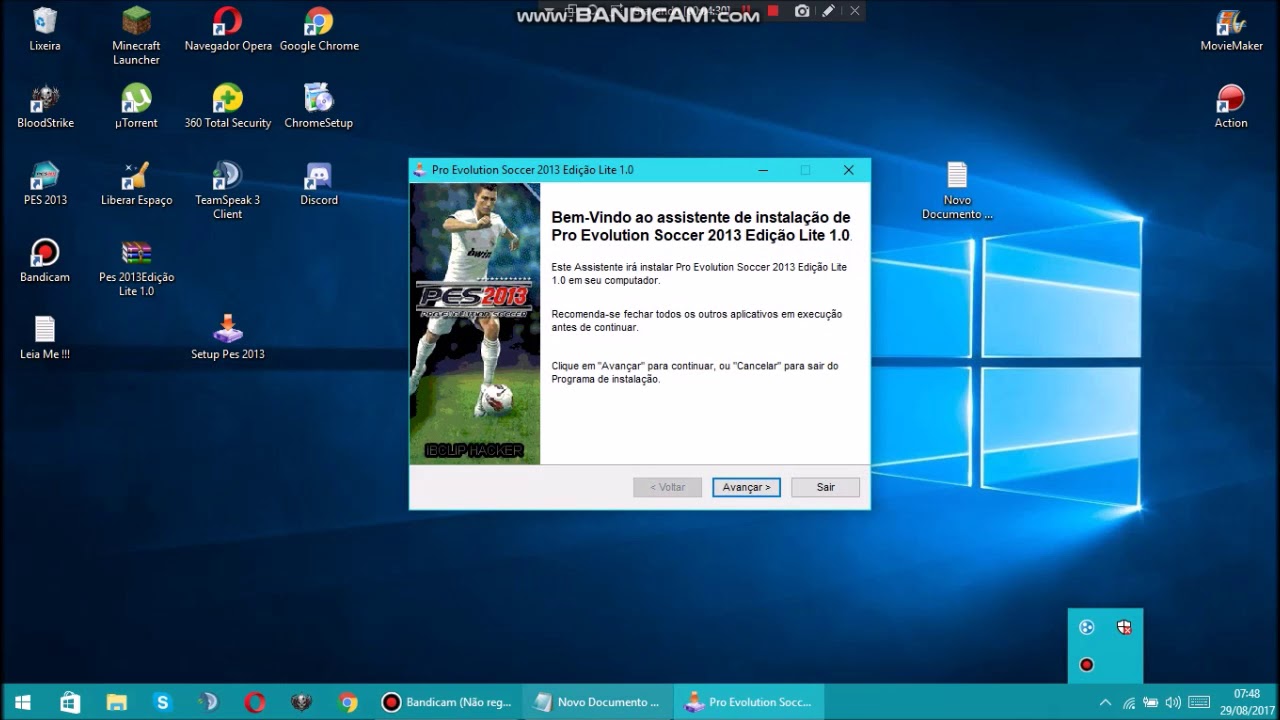1280x720 pixels.
Task: Click the shield security icon in tray overflow
Action: (1124, 628)
